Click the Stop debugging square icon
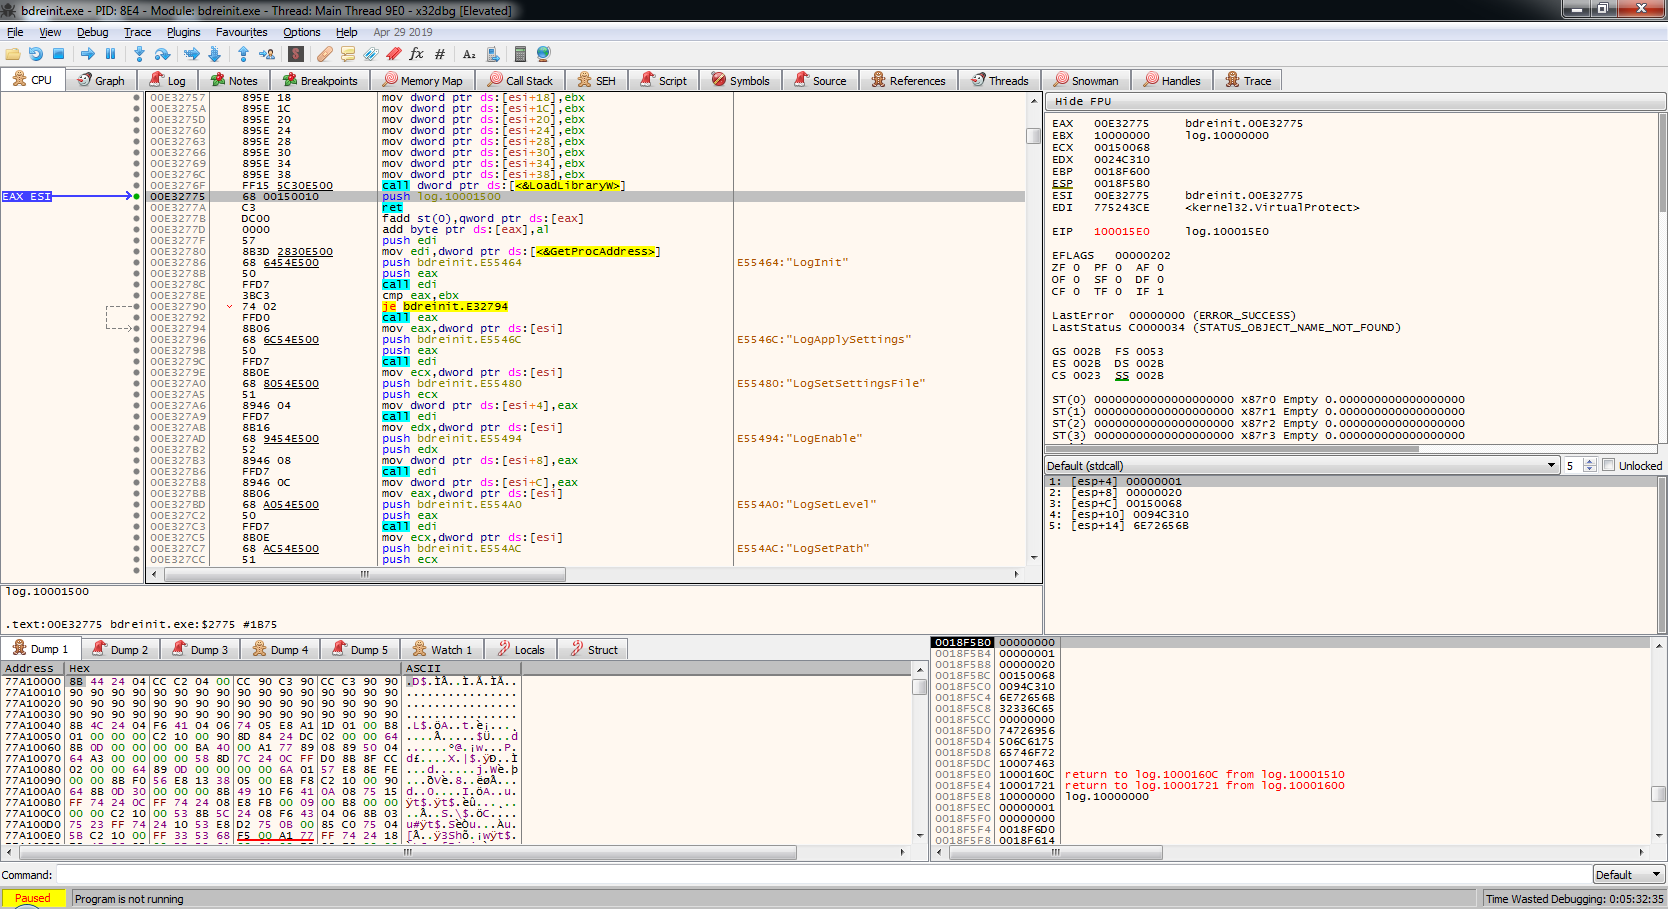Image resolution: width=1668 pixels, height=909 pixels. point(59,54)
